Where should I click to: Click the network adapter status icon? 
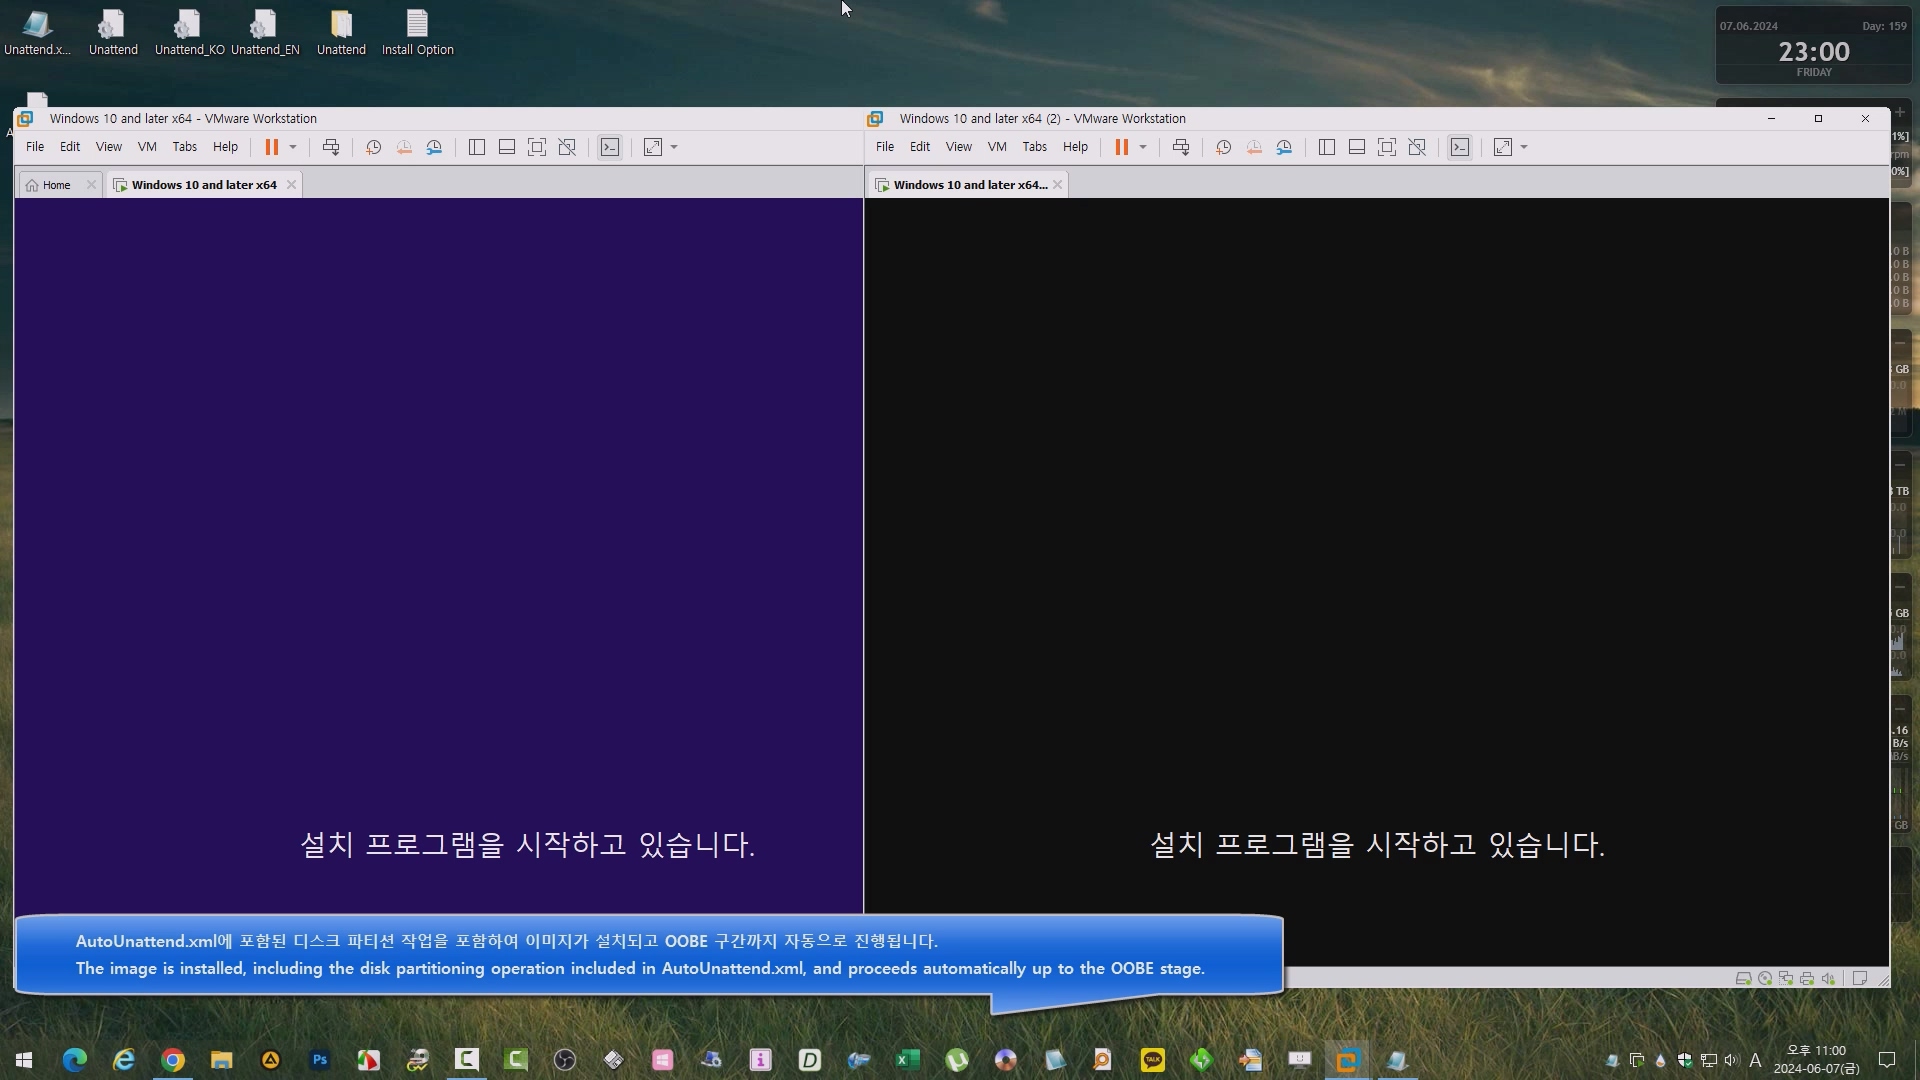pyautogui.click(x=1786, y=979)
